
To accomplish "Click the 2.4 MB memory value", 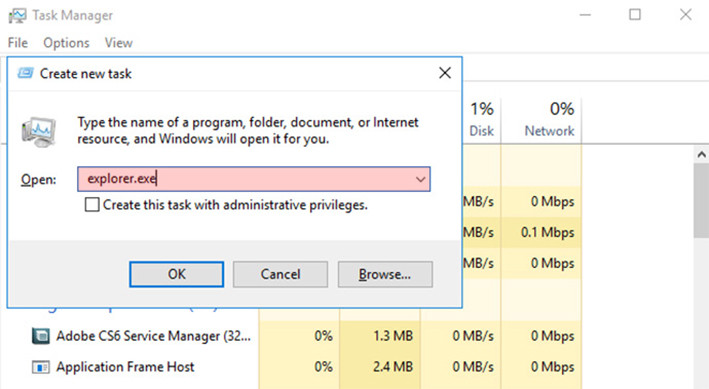I will tap(392, 367).
